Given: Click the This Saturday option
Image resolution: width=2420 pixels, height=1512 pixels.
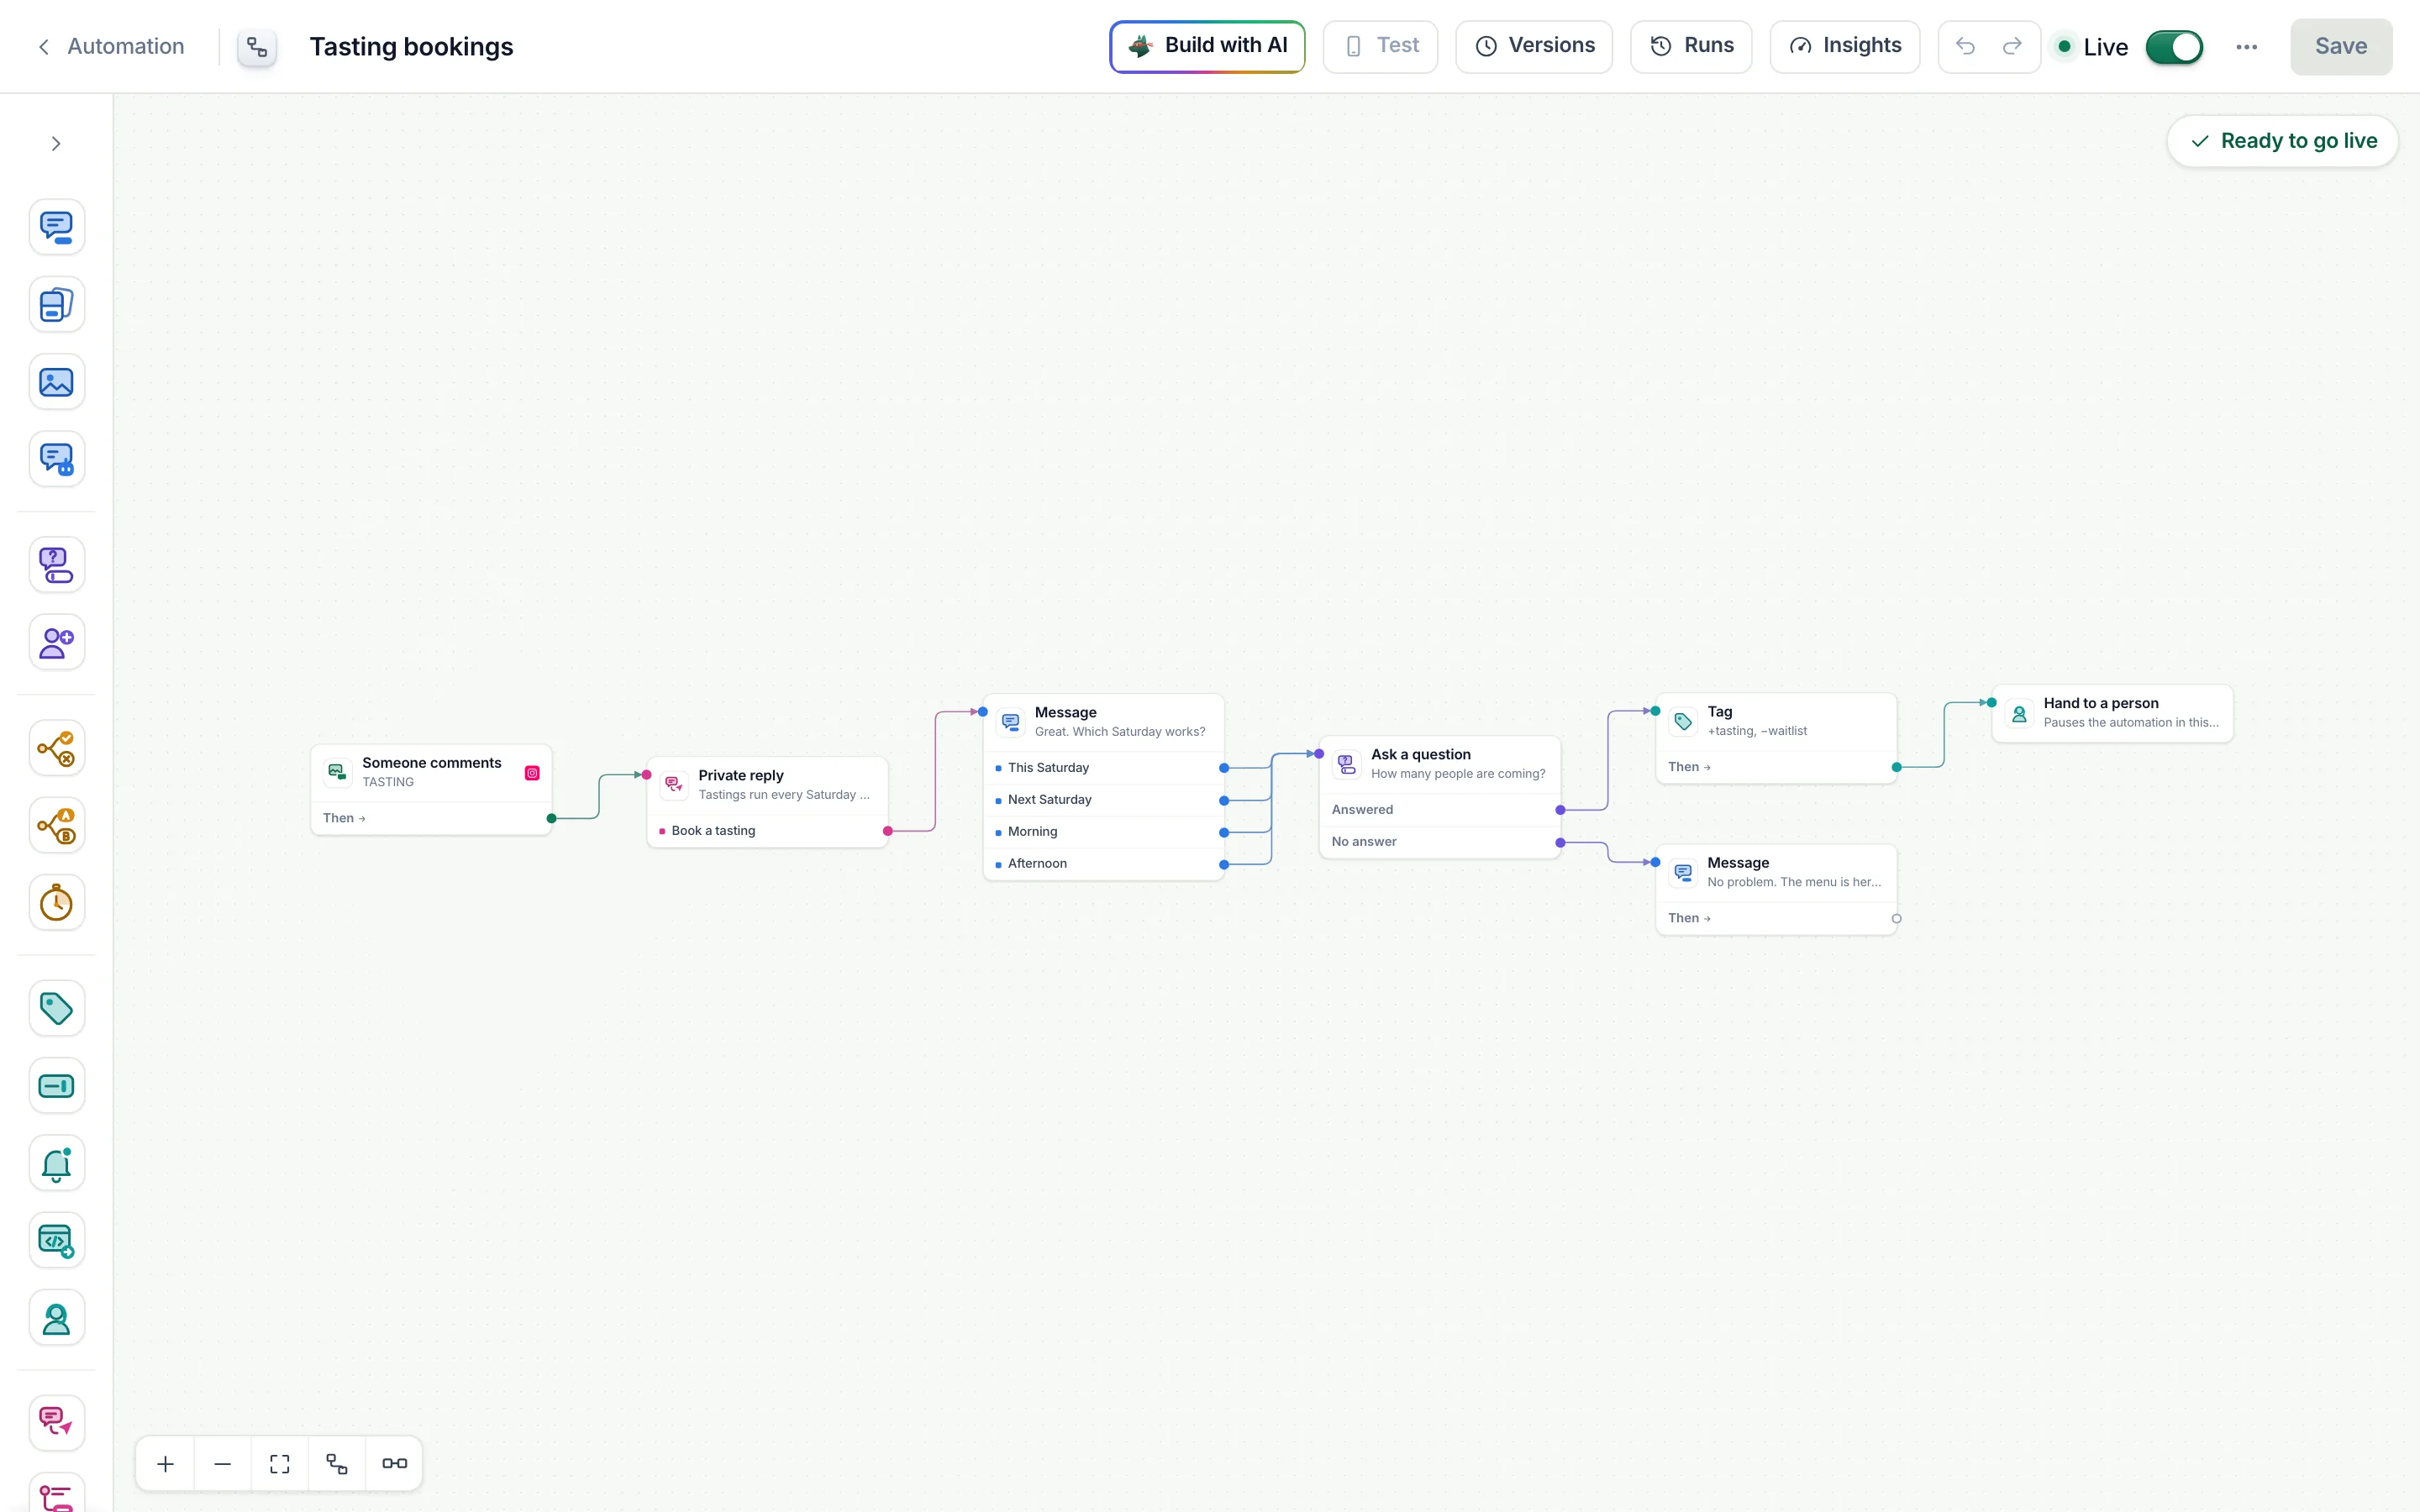Looking at the screenshot, I should 1104,768.
